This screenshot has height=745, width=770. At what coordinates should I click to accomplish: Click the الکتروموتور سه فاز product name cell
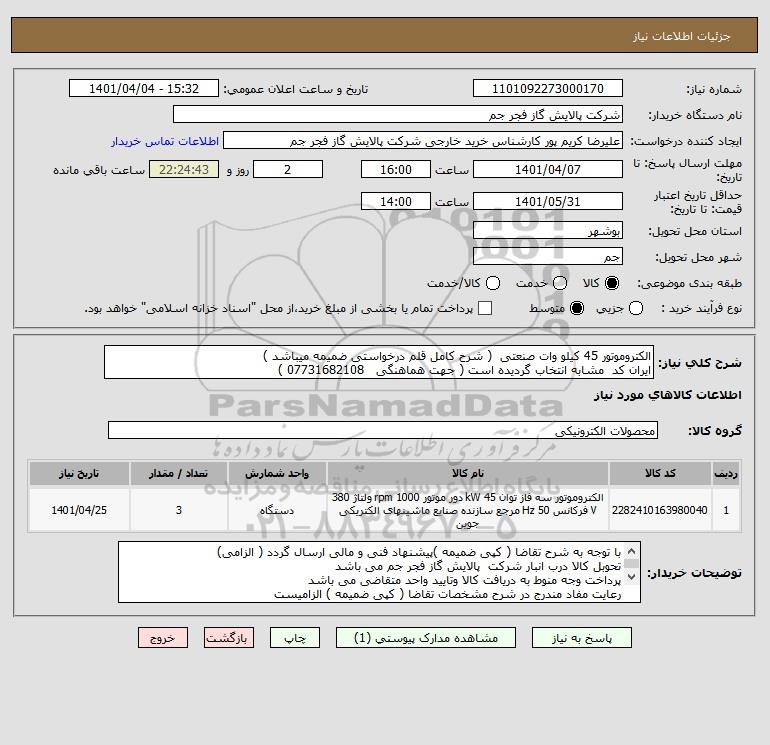(x=468, y=510)
